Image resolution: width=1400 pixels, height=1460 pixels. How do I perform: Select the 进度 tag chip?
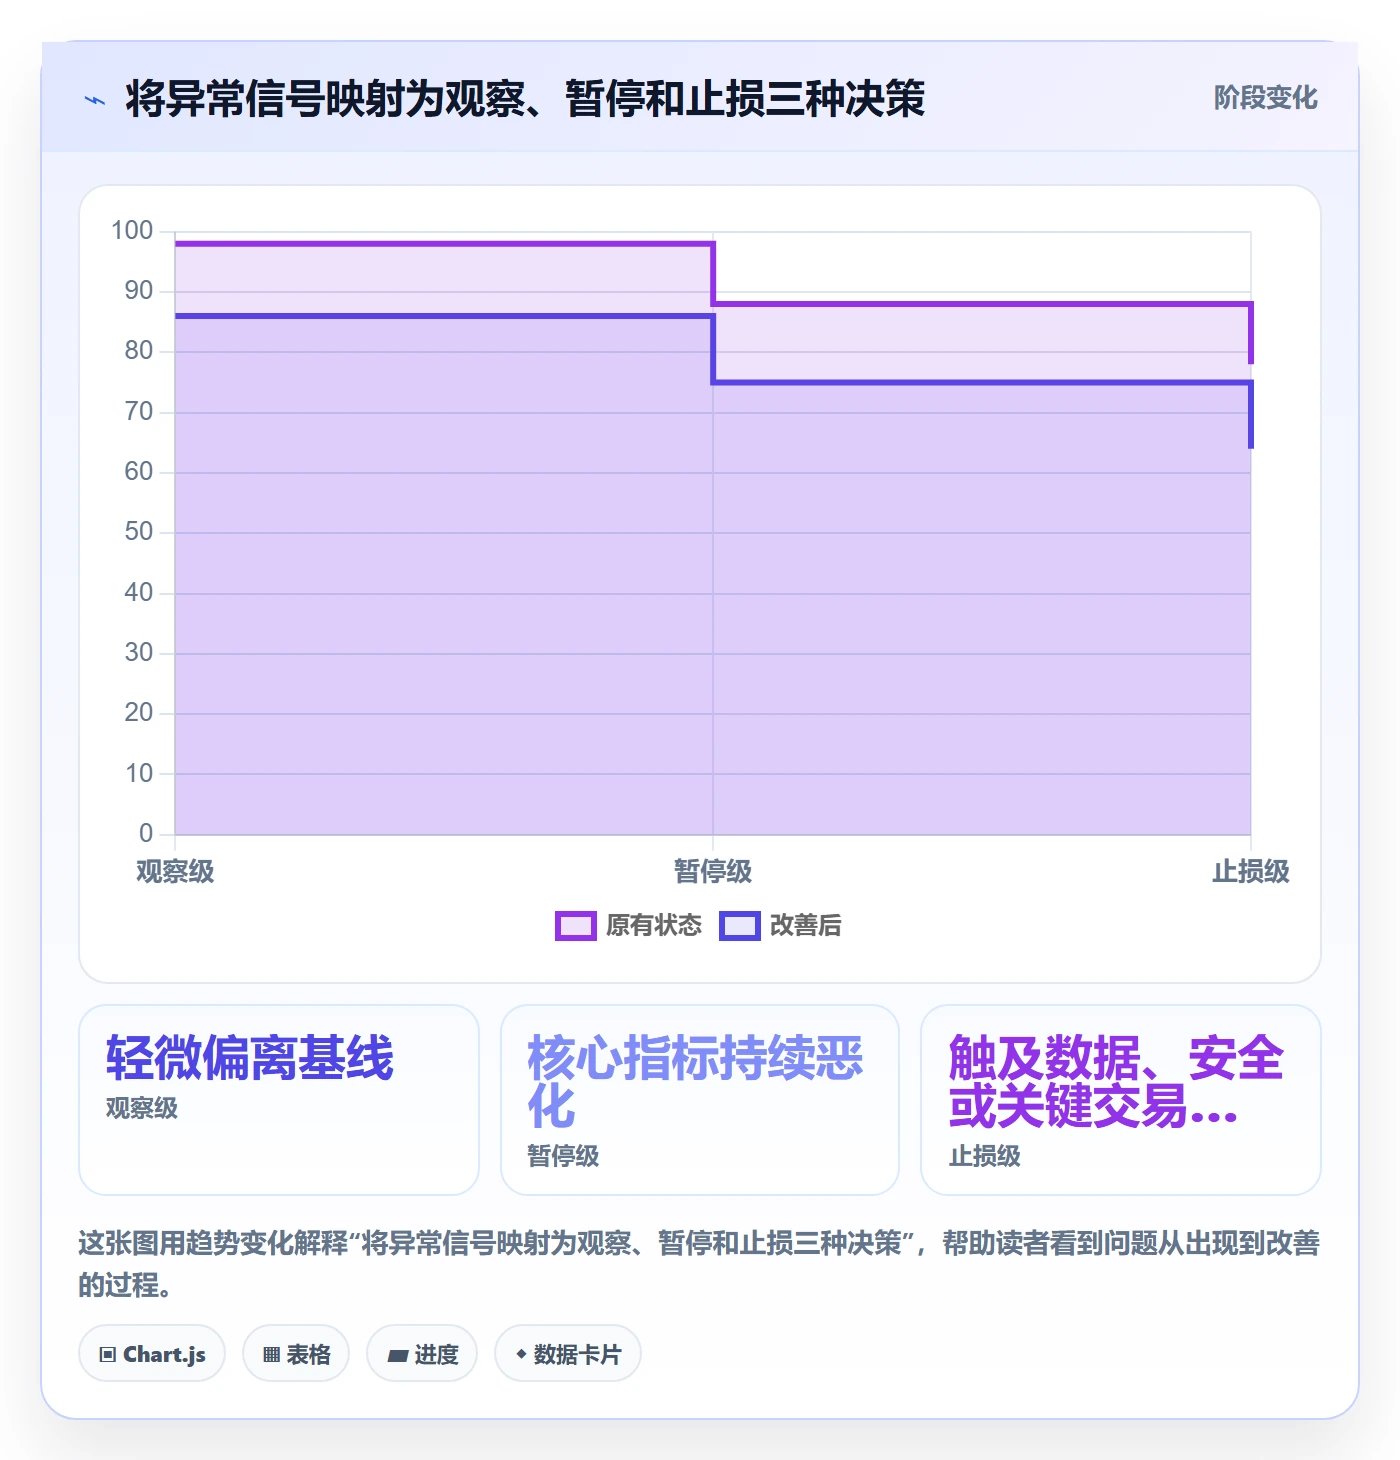[422, 1354]
